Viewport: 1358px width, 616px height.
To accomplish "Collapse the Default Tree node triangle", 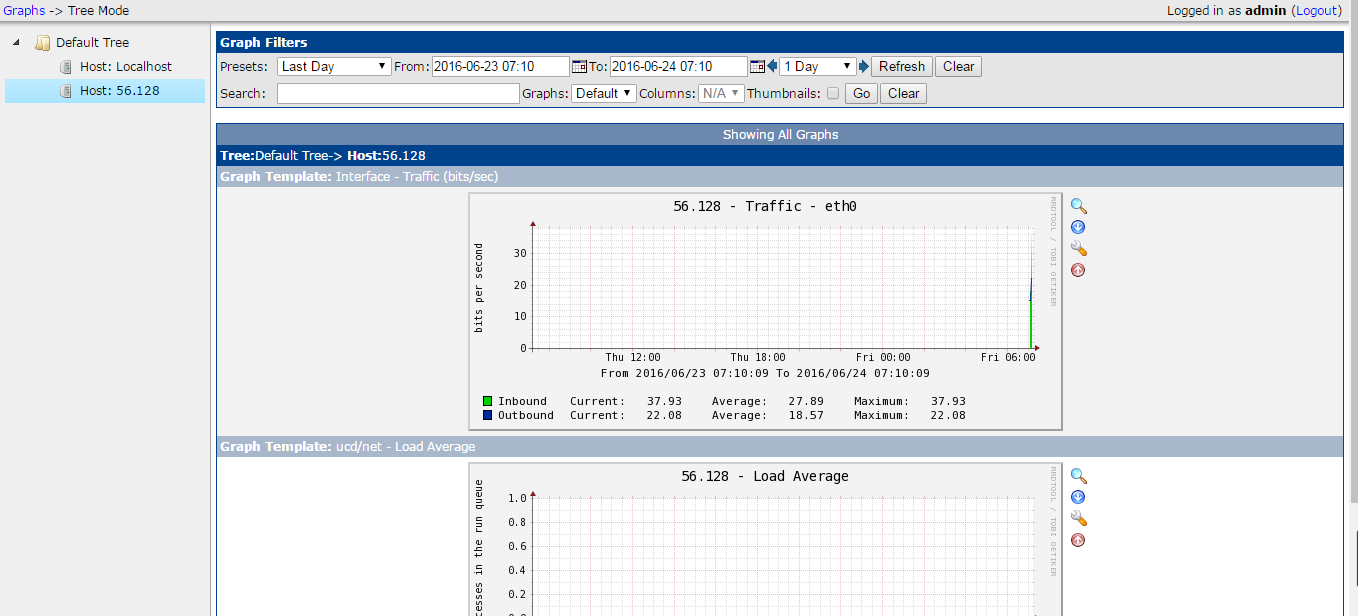I will [17, 43].
